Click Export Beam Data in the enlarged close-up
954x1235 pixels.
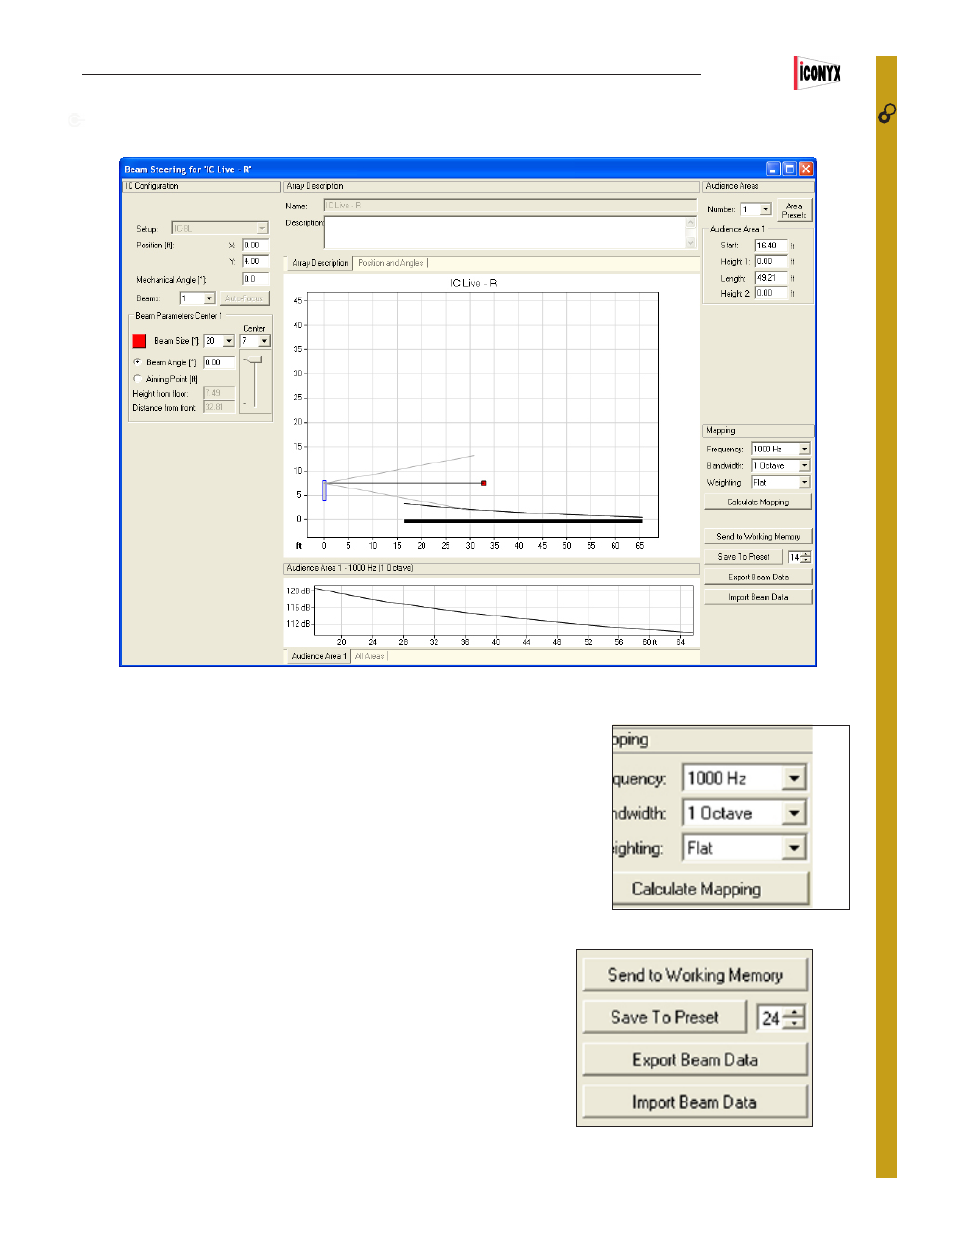pos(695,1060)
